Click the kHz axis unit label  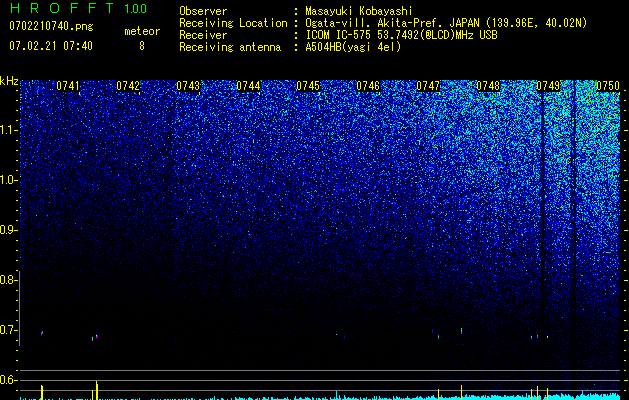point(9,81)
